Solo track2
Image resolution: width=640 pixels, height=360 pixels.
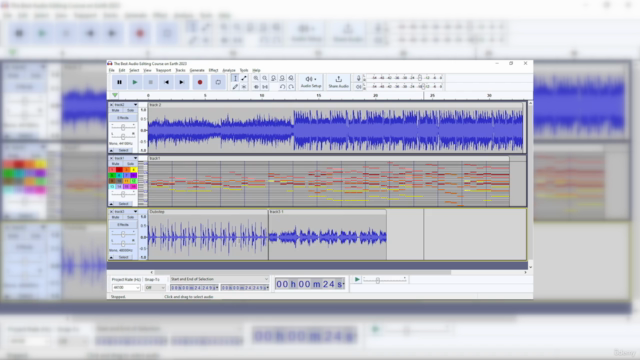click(130, 111)
